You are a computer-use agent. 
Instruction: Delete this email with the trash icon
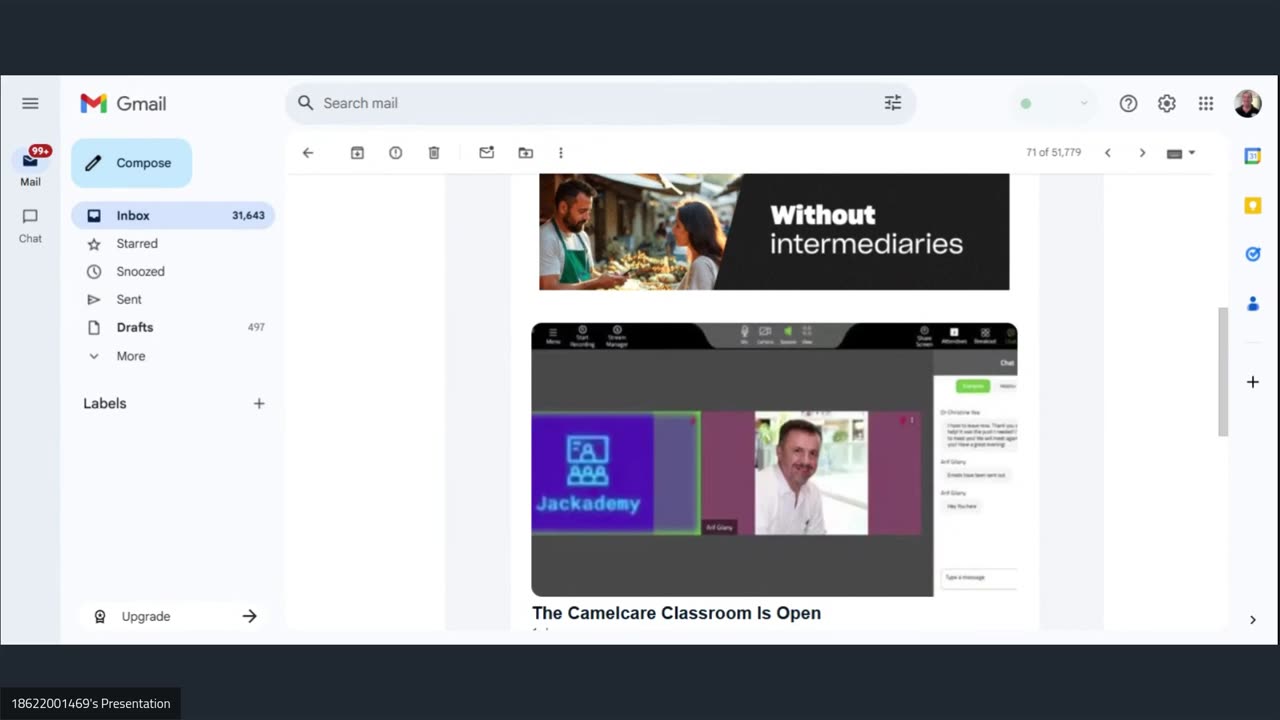[x=434, y=153]
